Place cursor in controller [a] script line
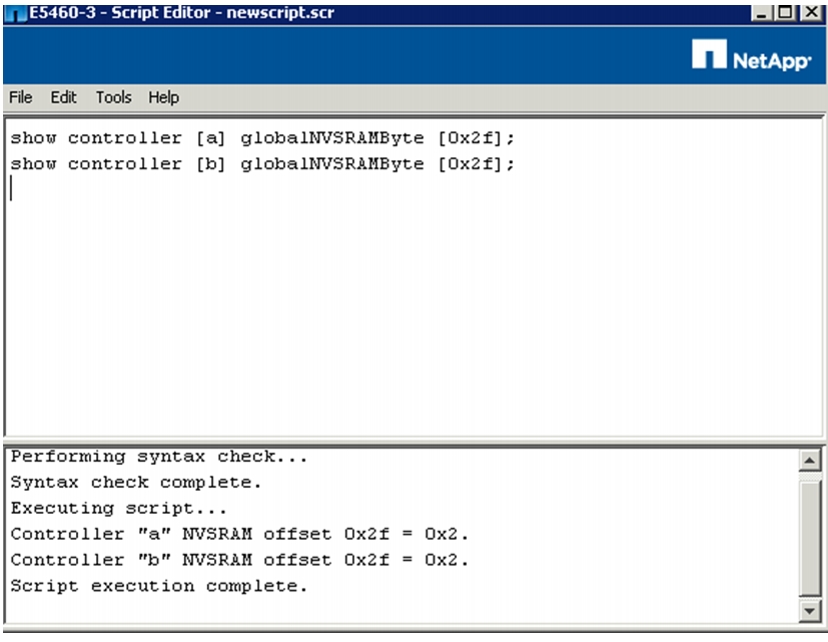The image size is (828, 642). pyautogui.click(x=262, y=138)
